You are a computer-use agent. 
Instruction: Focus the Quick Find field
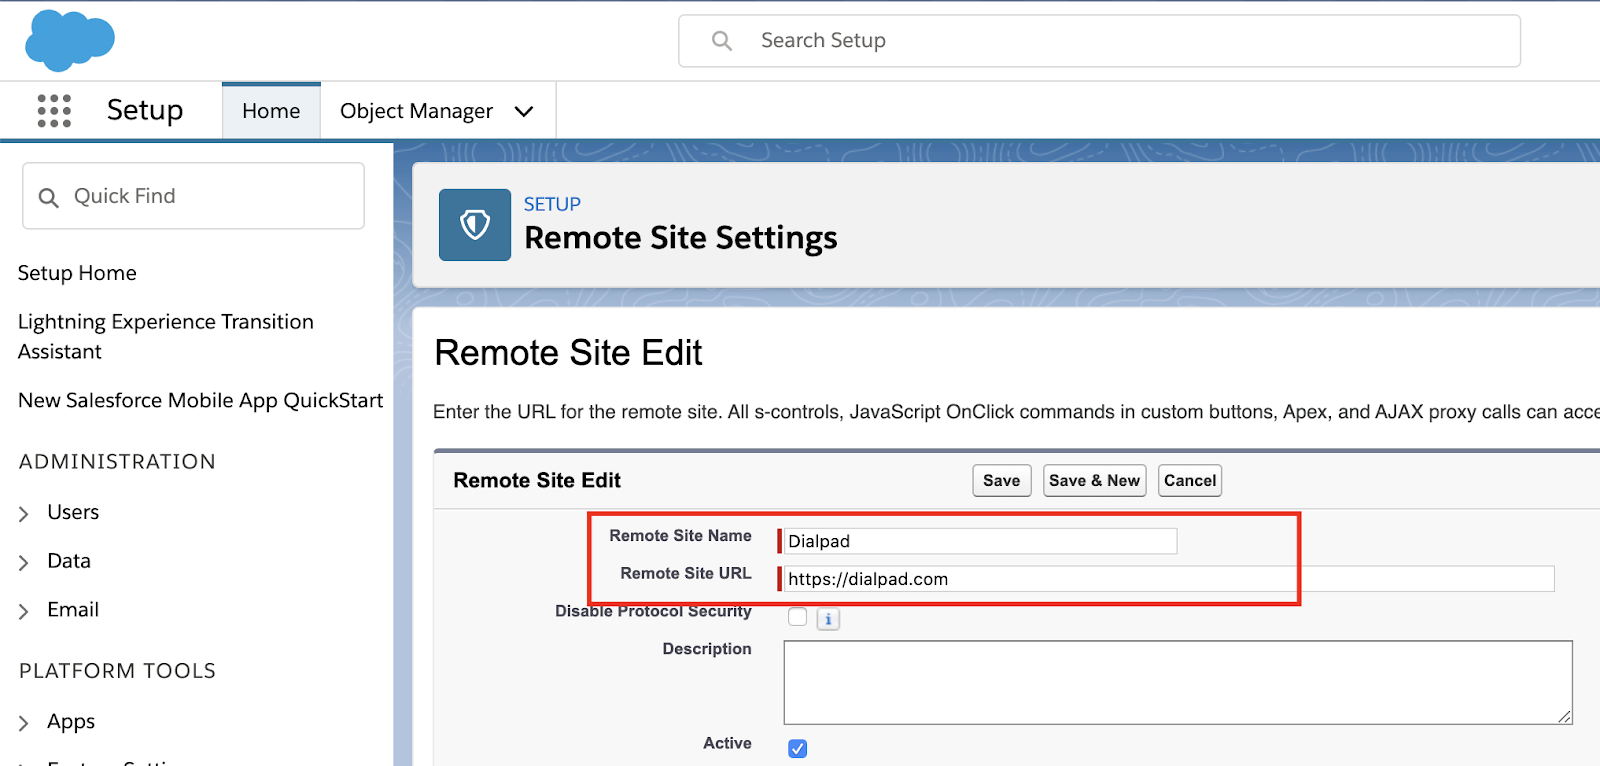click(x=193, y=196)
